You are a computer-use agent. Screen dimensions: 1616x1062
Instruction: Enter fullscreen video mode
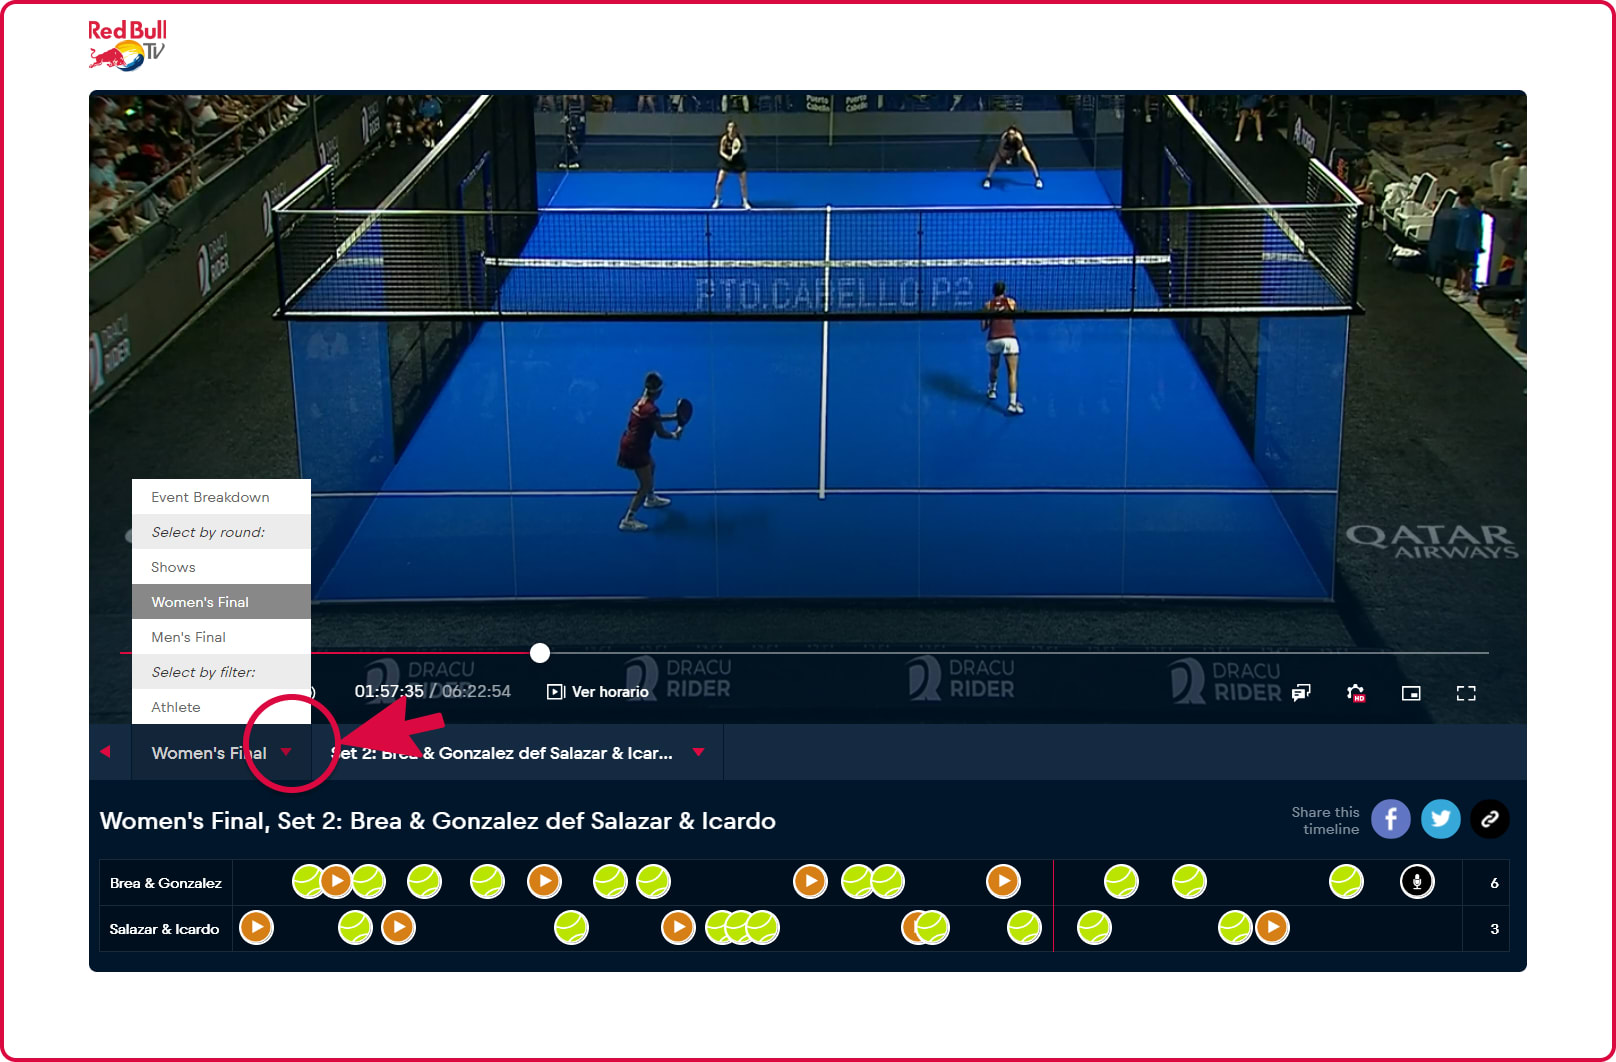1466,693
